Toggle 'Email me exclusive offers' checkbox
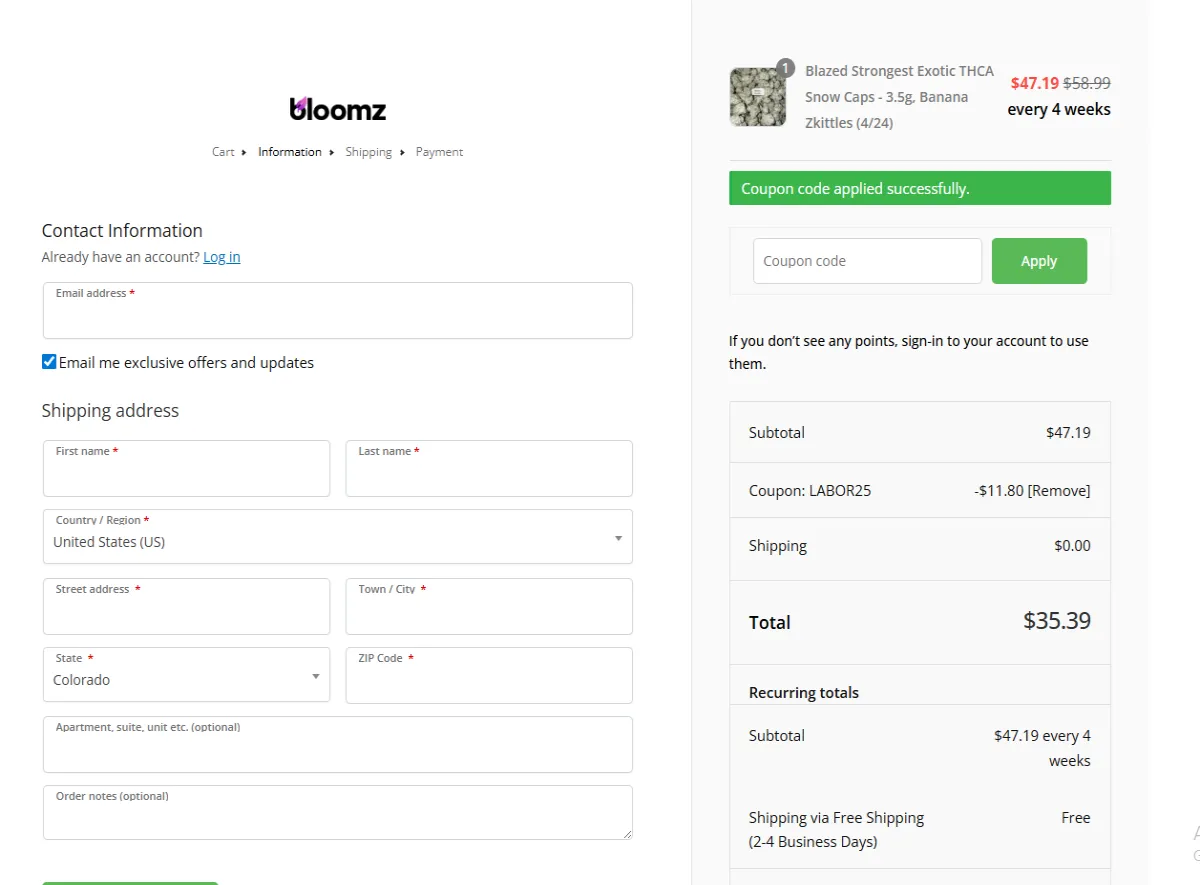1200x885 pixels. [x=49, y=362]
